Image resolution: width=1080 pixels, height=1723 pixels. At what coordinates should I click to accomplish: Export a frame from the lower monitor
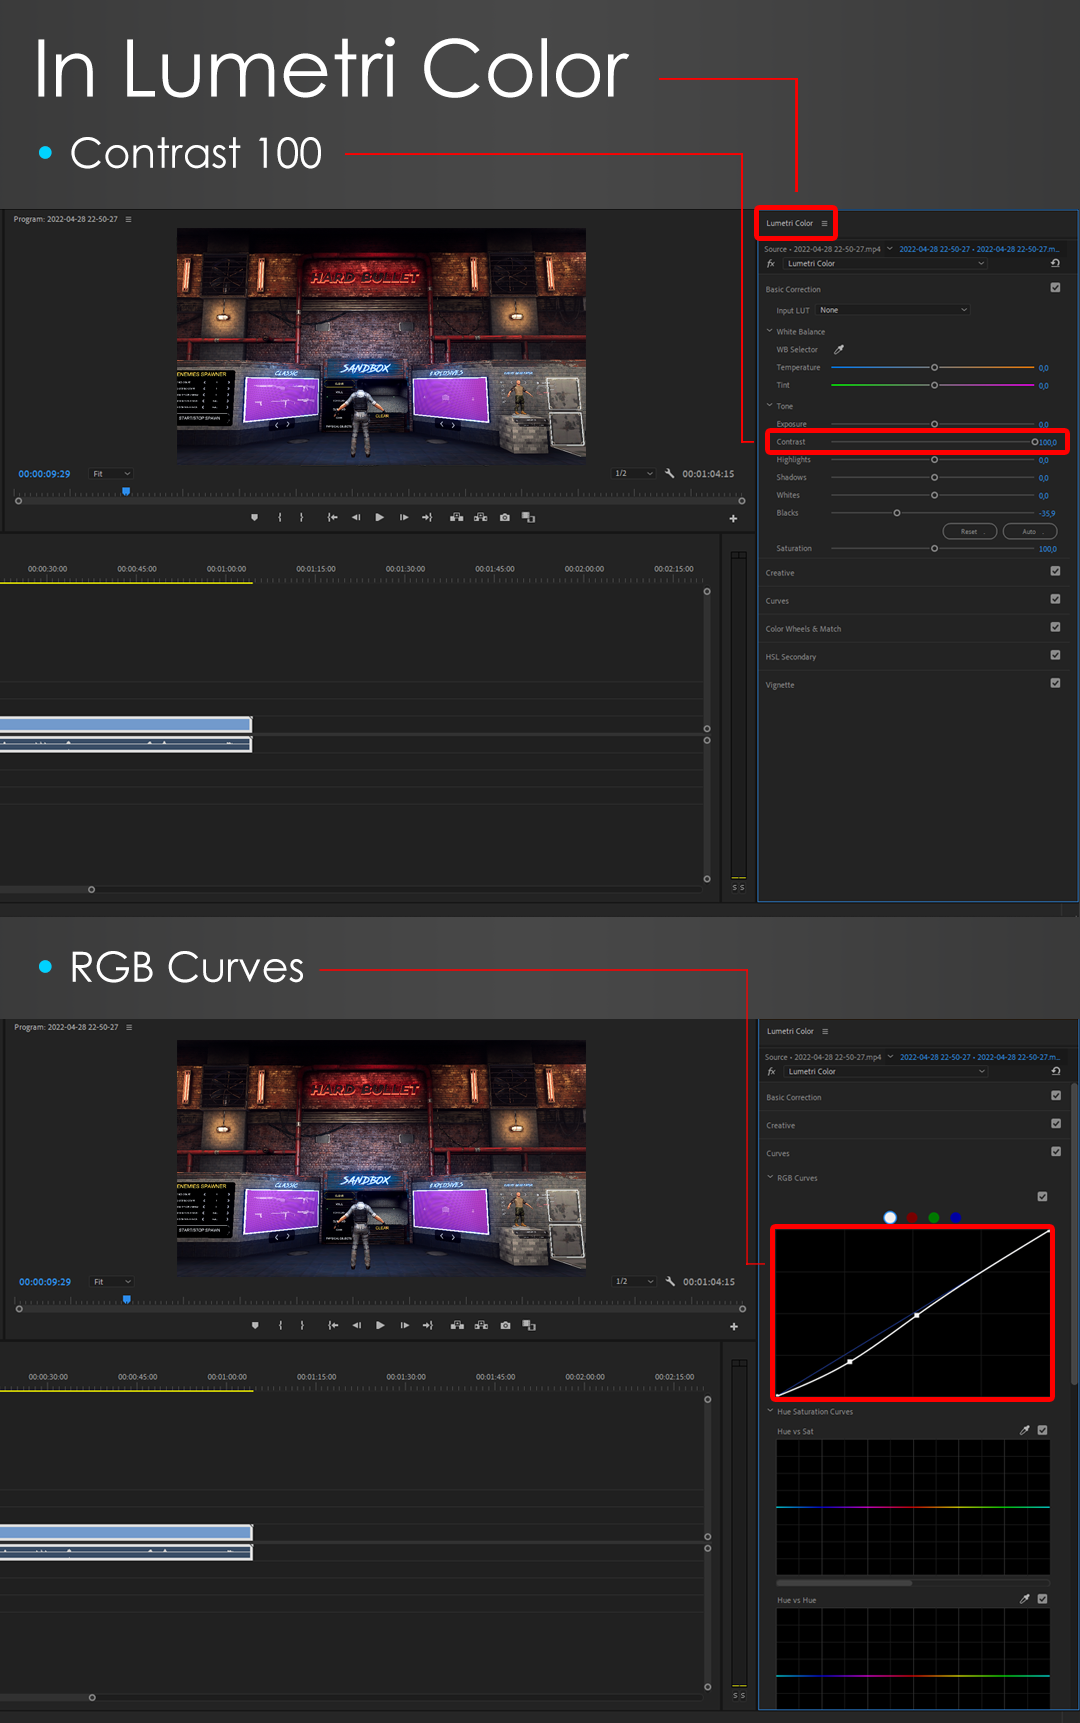(506, 1325)
